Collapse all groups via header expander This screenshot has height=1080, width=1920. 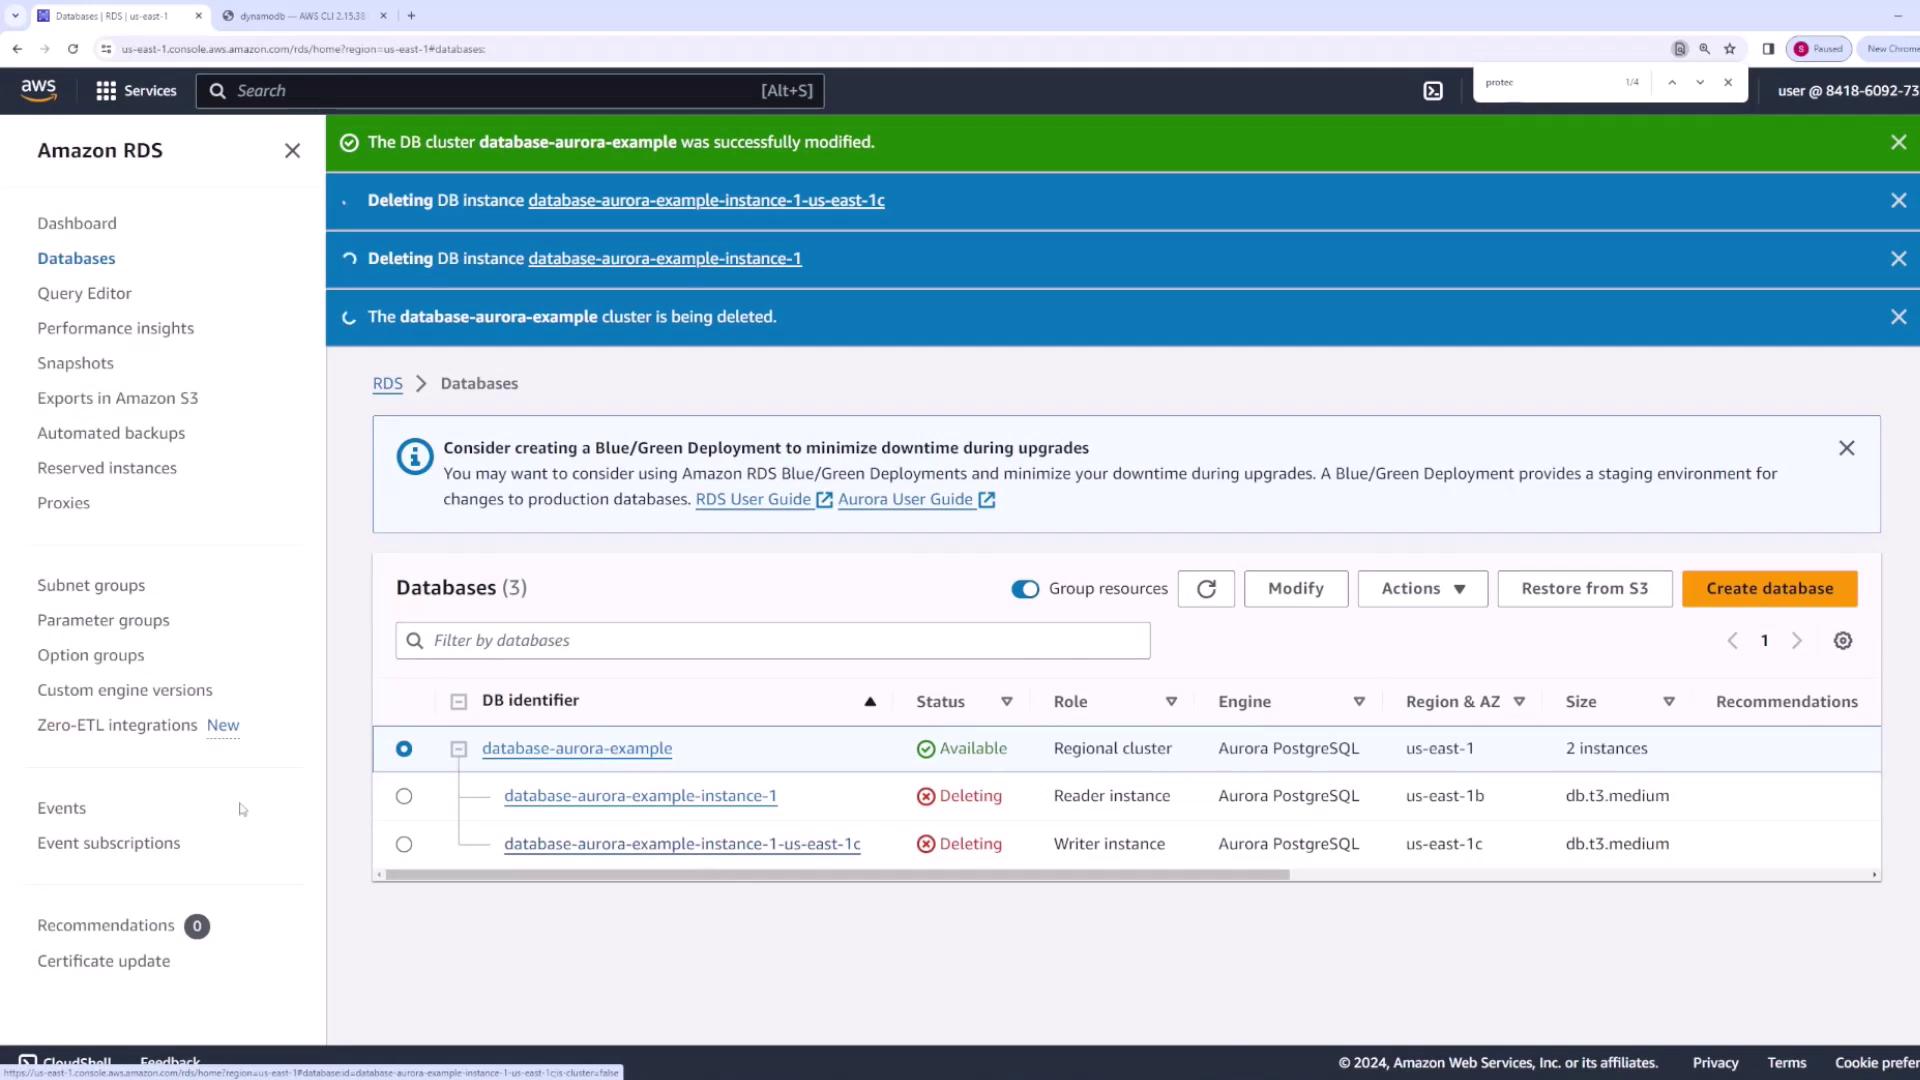click(458, 702)
